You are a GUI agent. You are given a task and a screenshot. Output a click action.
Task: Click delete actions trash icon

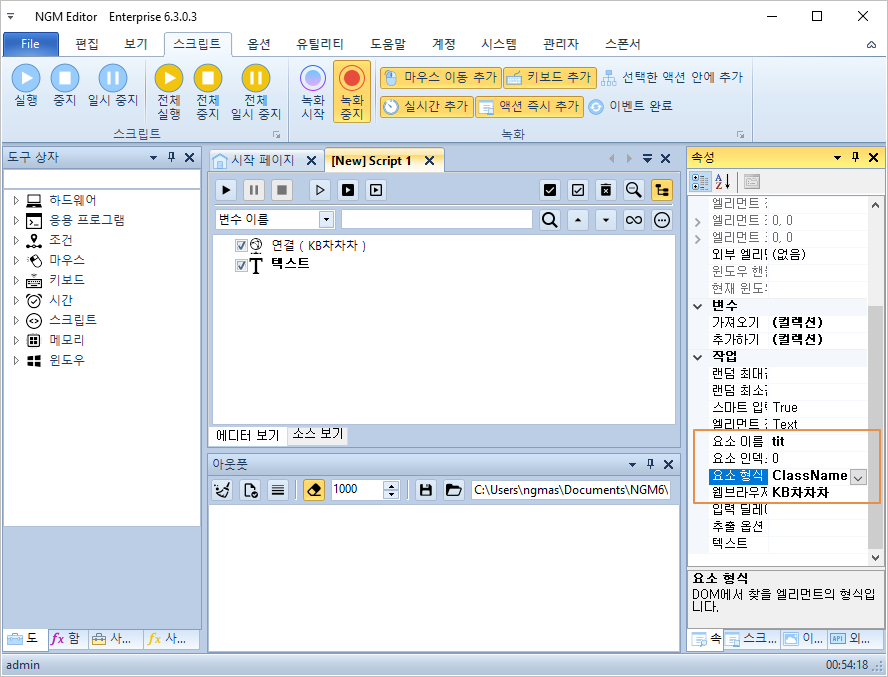pos(605,190)
